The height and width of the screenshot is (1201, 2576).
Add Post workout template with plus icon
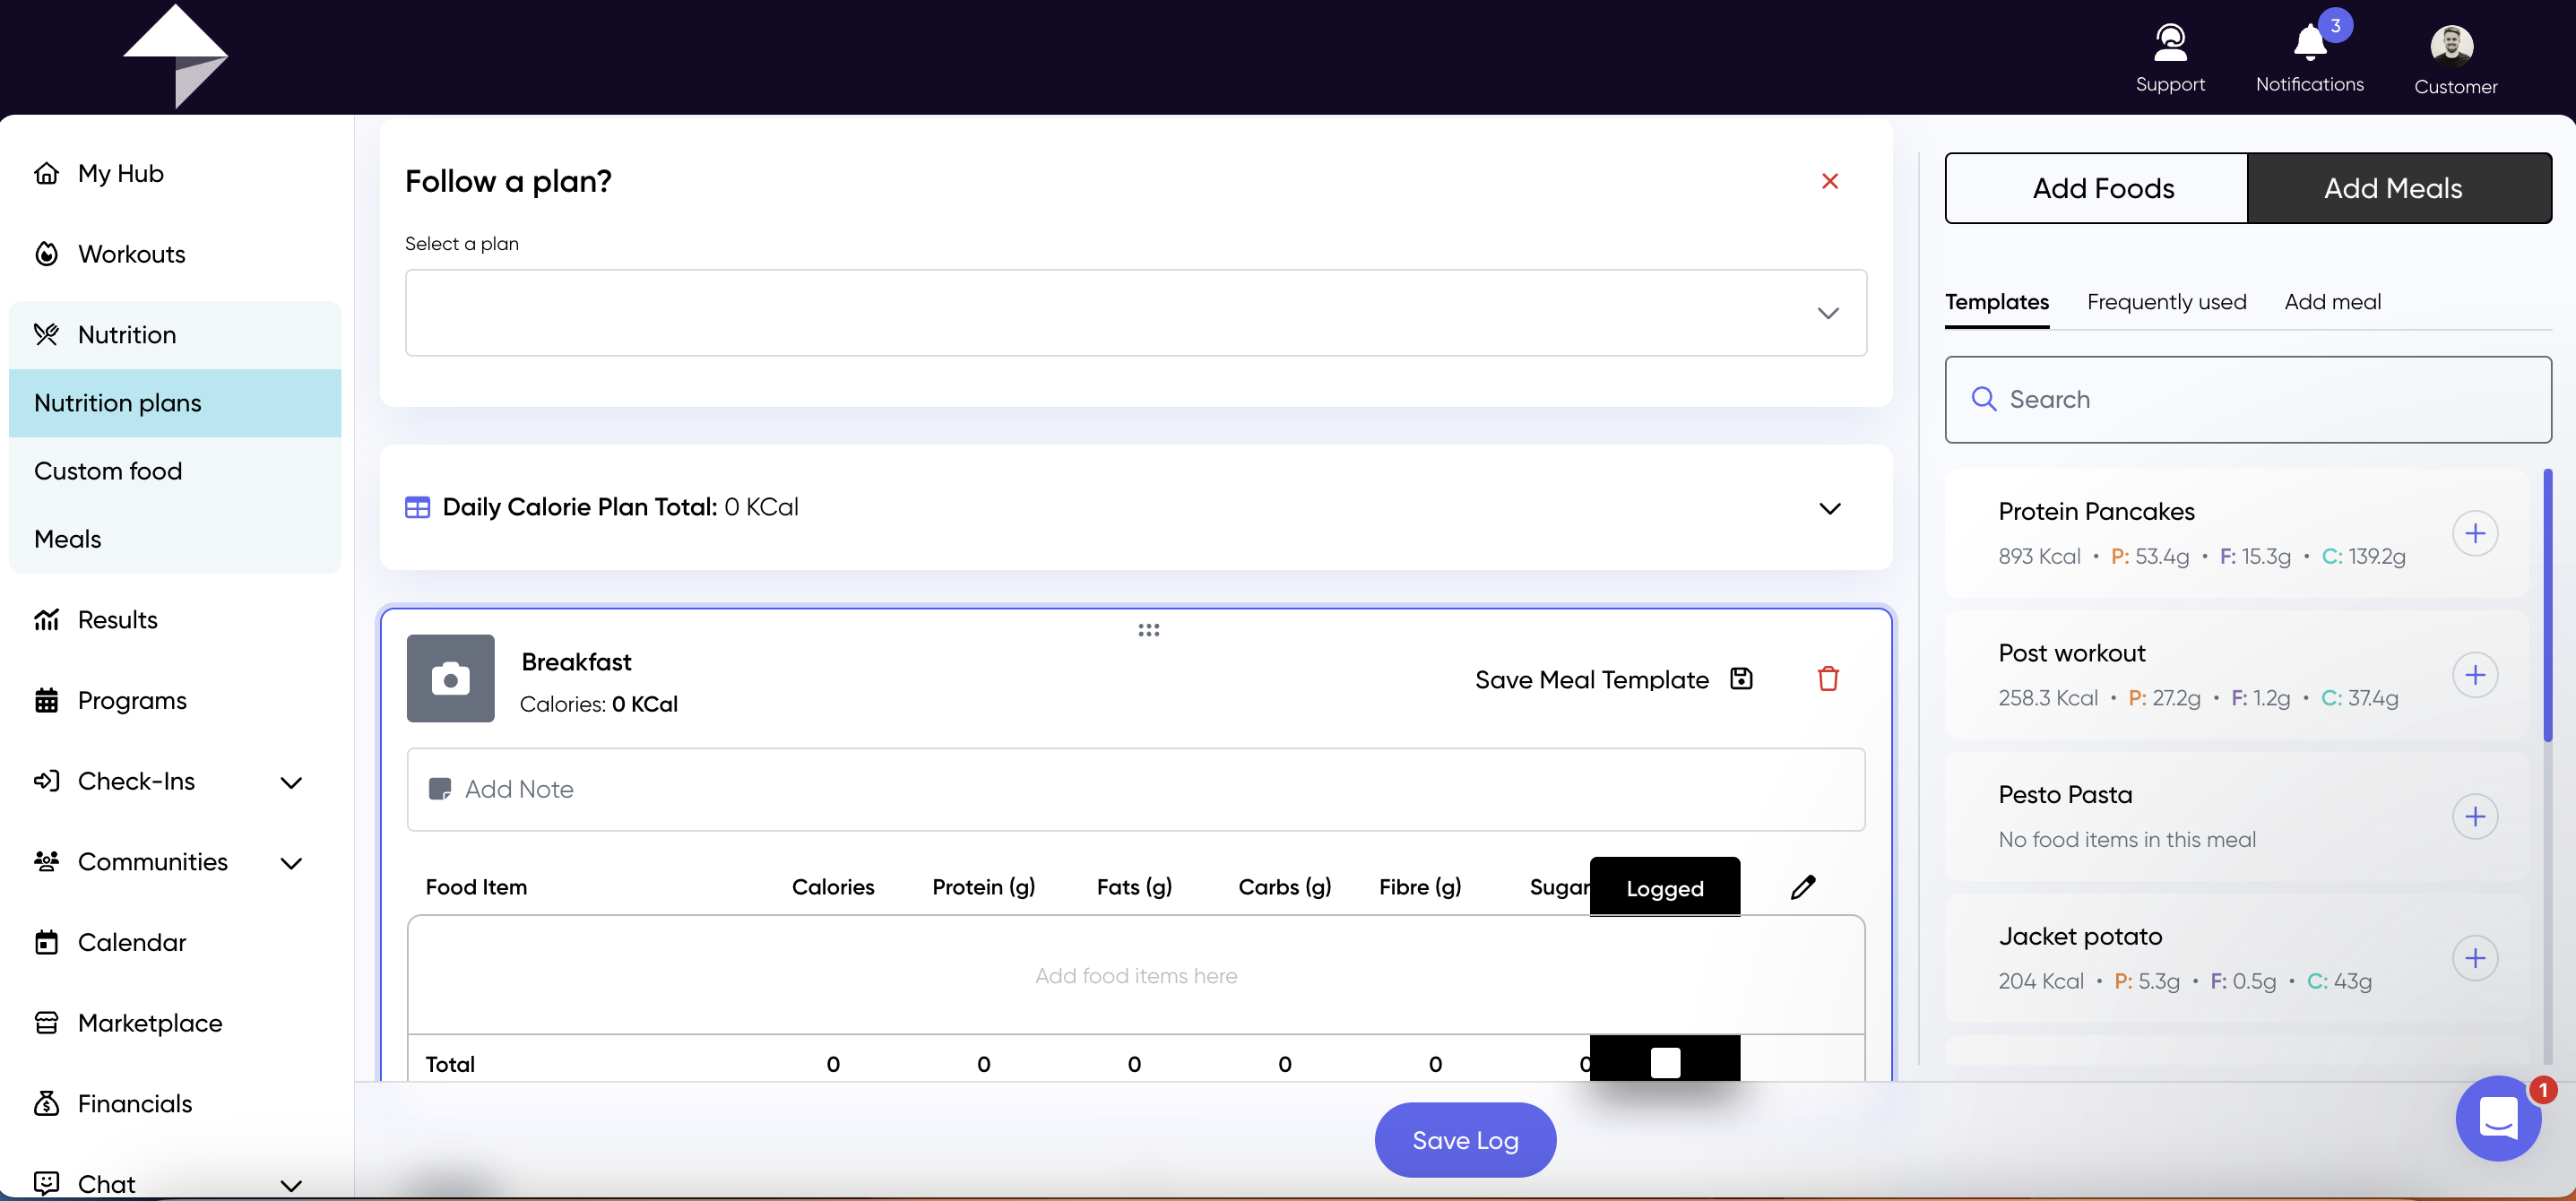click(x=2475, y=675)
